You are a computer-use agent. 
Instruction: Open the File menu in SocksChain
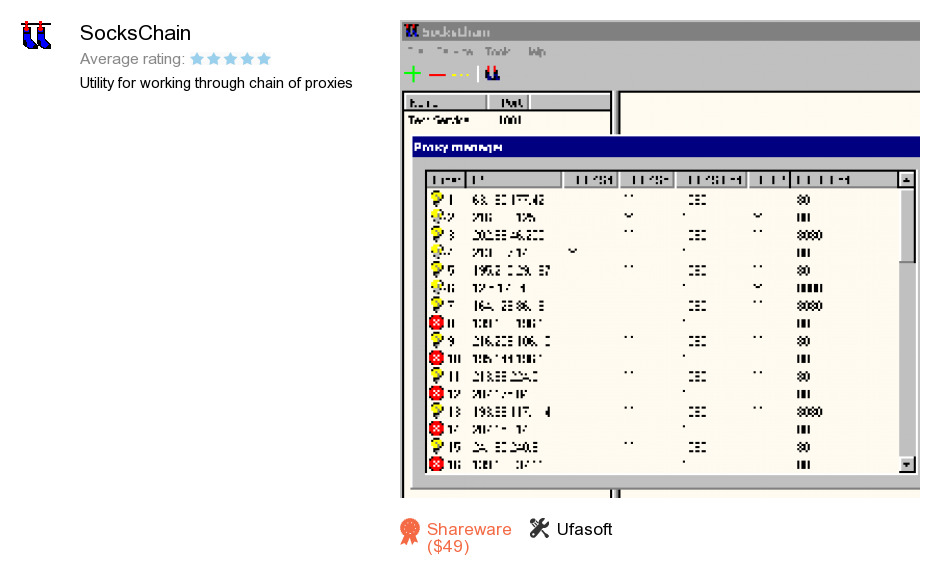(415, 52)
